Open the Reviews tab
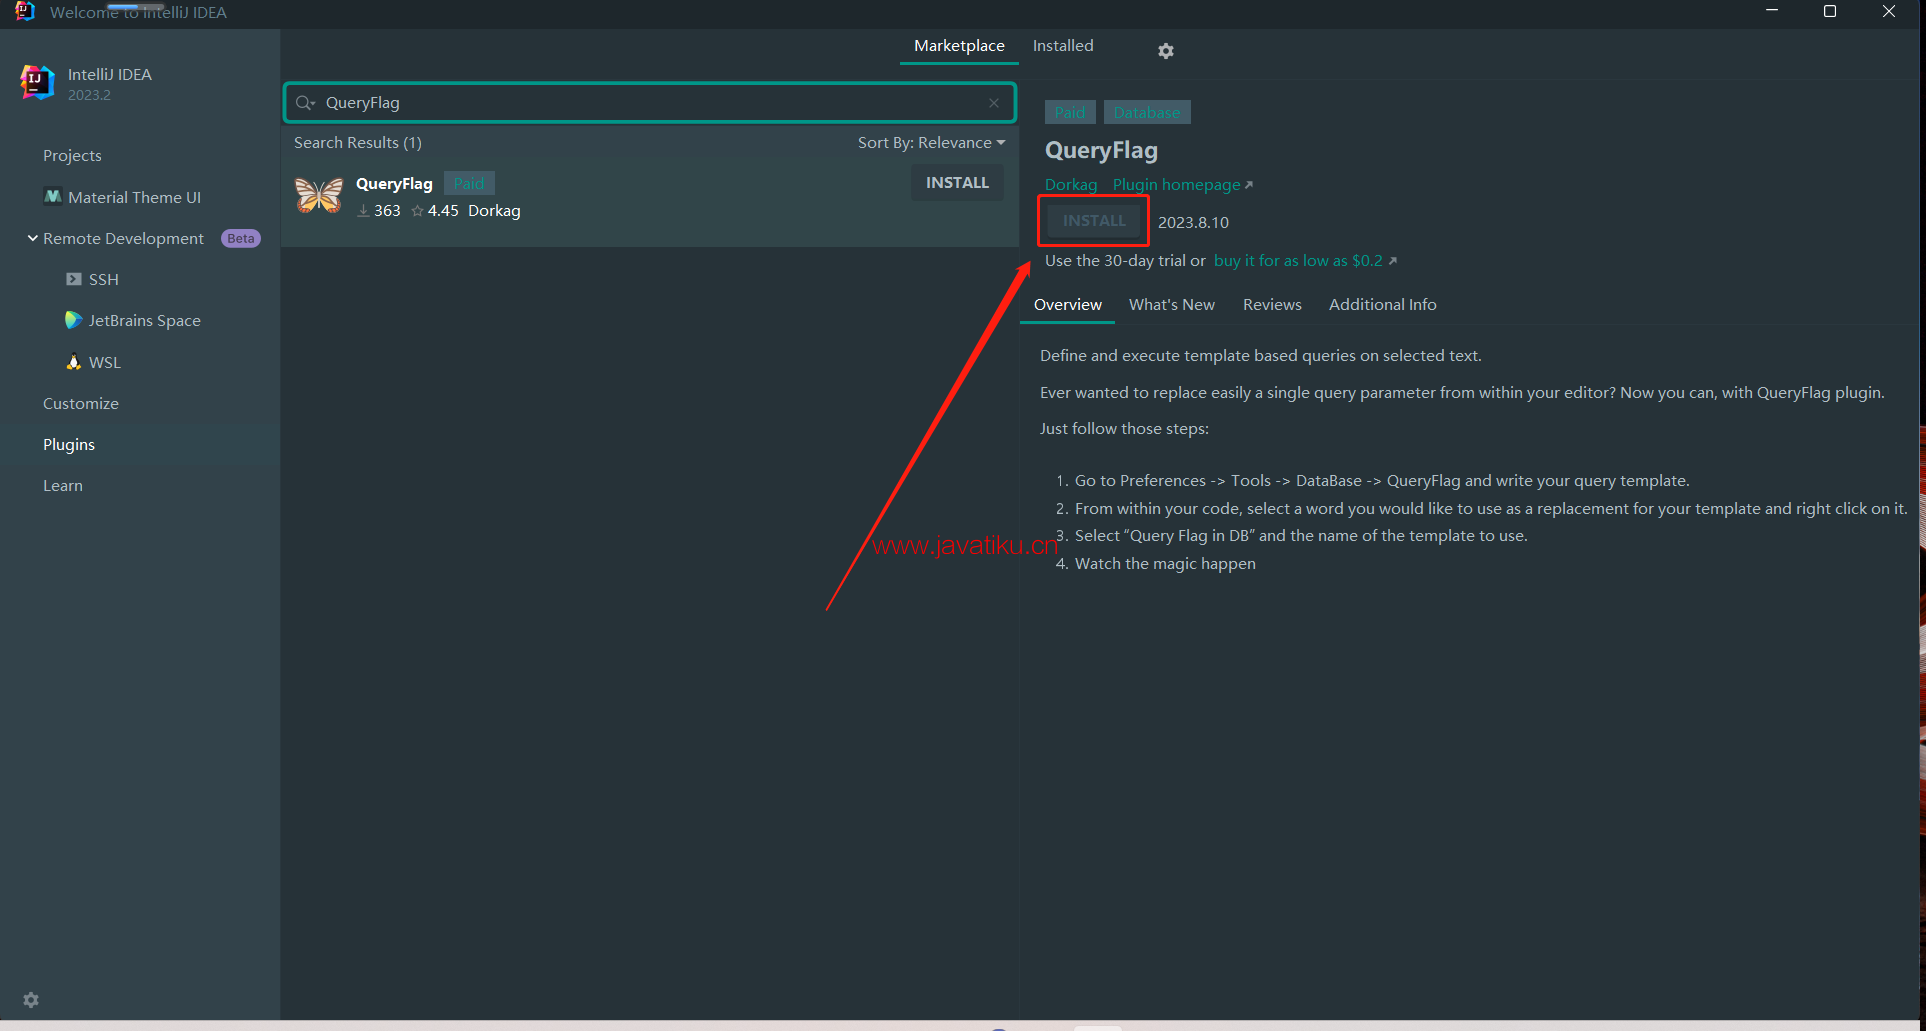Viewport: 1926px width, 1031px height. click(x=1272, y=305)
